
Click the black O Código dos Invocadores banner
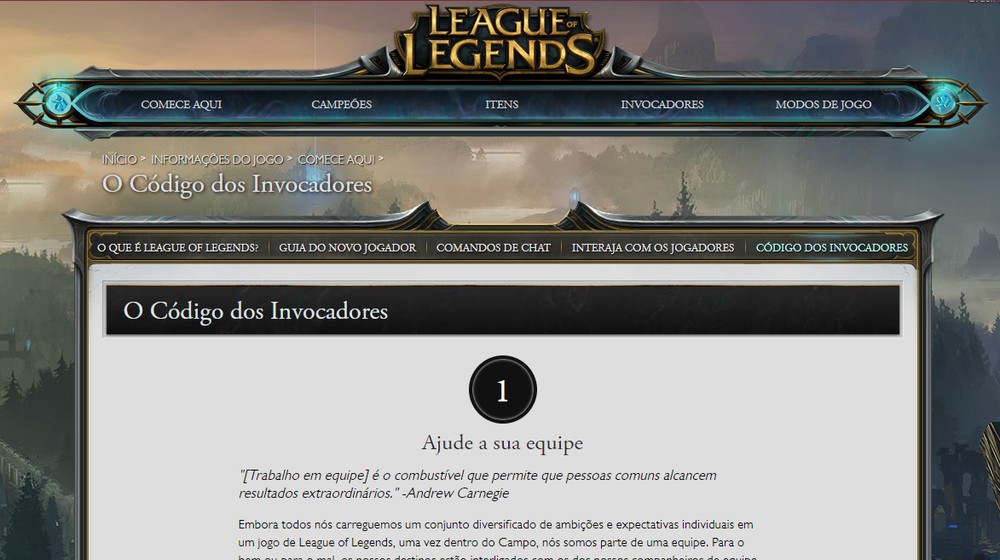tap(503, 310)
